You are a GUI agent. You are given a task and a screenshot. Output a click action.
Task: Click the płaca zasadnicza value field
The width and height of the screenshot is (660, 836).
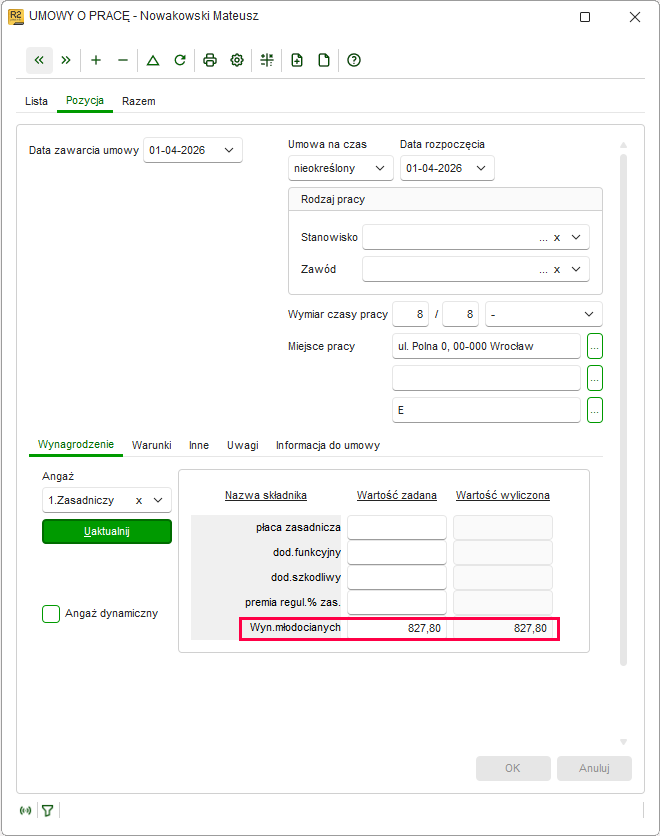point(397,528)
